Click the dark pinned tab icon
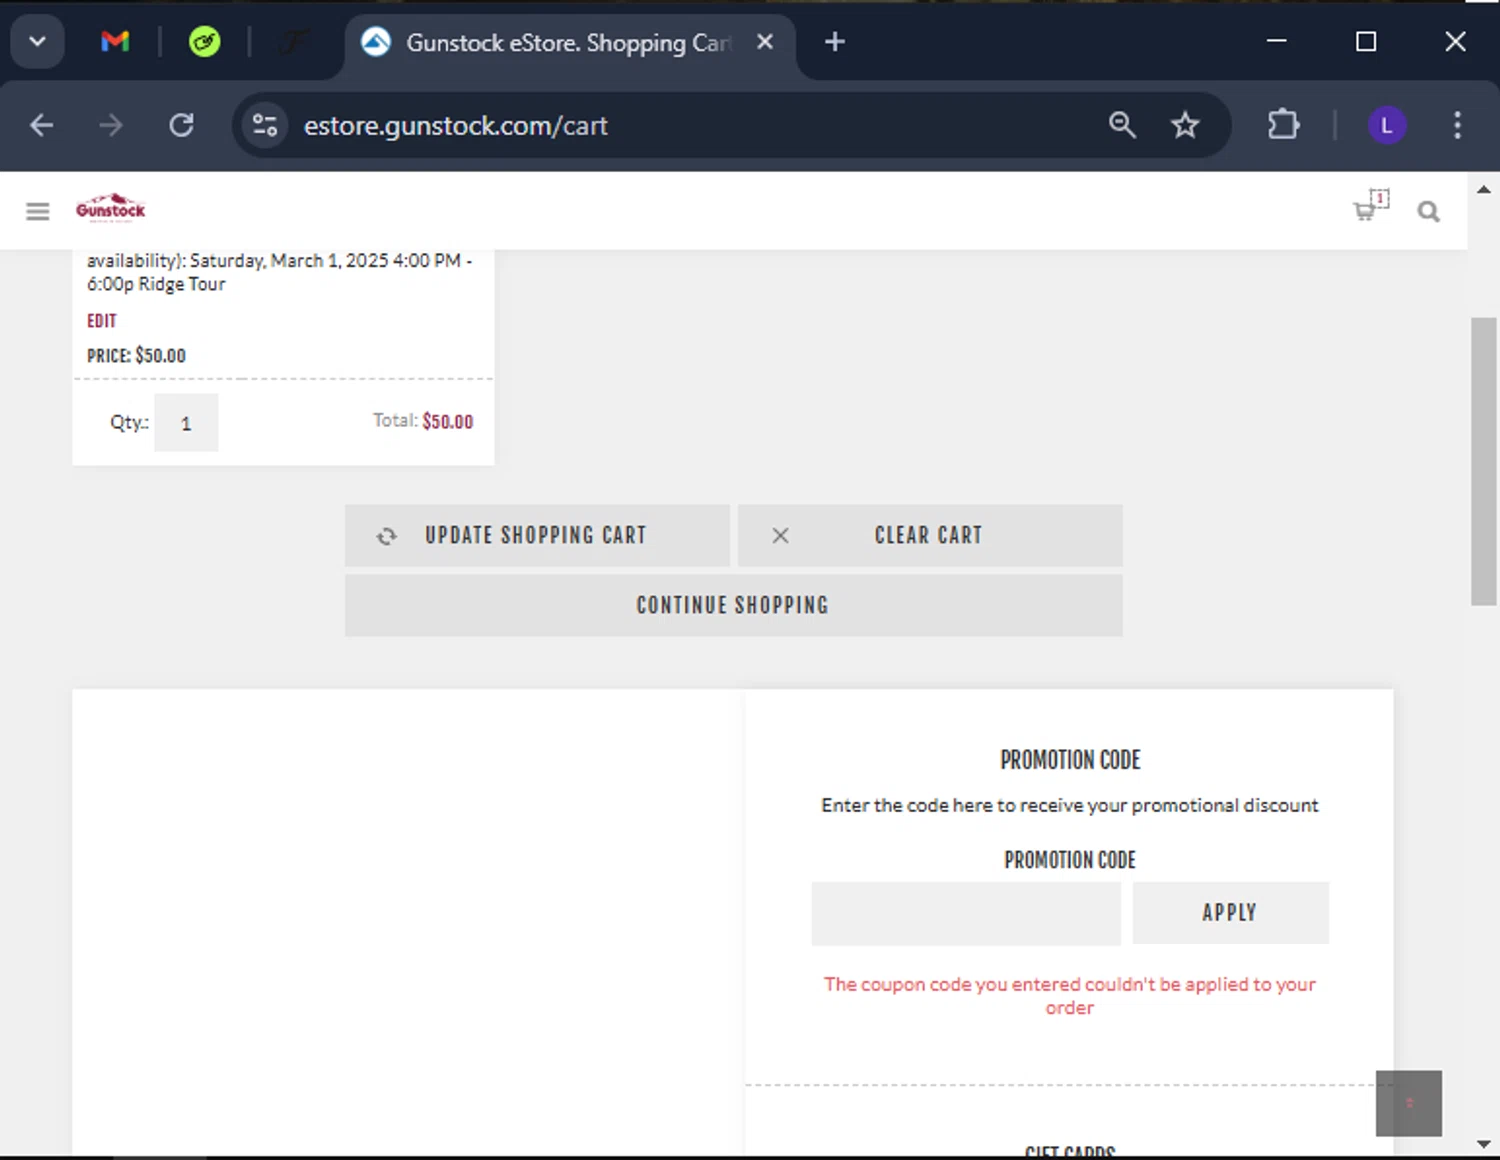Viewport: 1500px width, 1160px height. (294, 41)
